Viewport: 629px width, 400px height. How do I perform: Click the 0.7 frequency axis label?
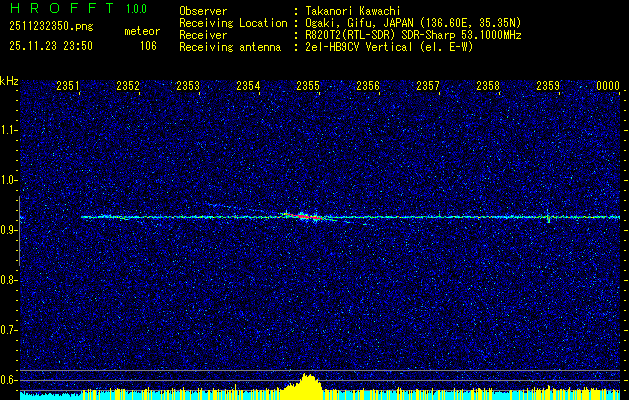coord(9,330)
